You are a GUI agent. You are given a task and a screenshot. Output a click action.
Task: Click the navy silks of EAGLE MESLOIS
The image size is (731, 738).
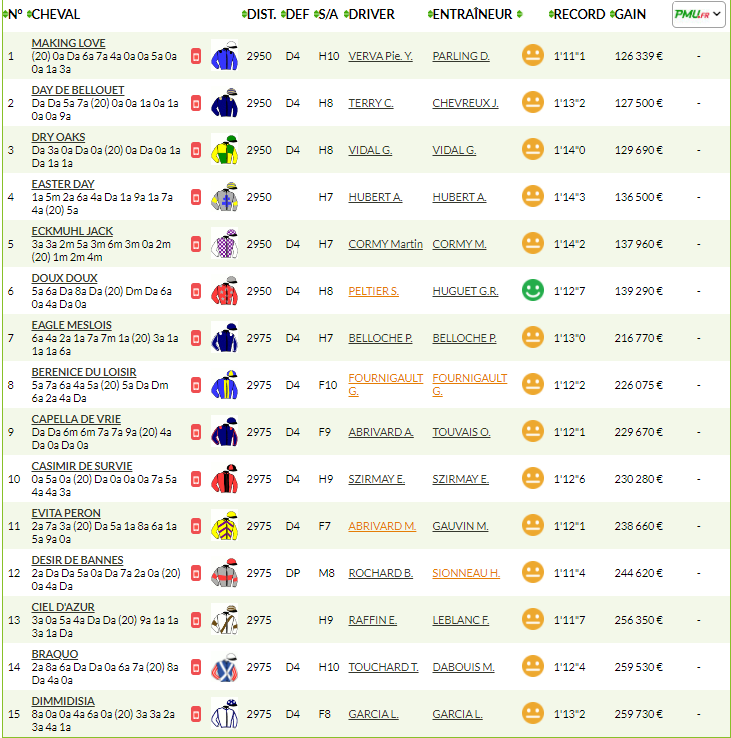[225, 338]
